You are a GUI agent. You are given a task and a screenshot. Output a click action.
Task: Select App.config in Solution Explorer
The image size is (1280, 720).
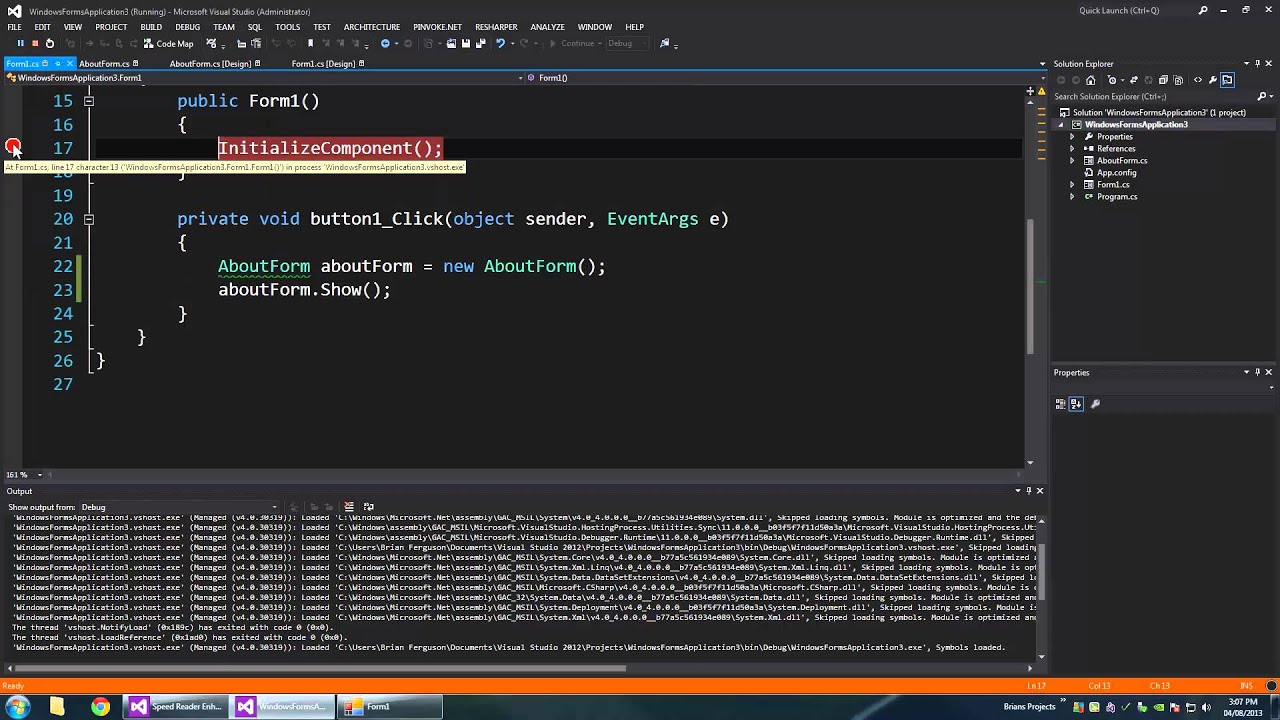tap(1116, 173)
